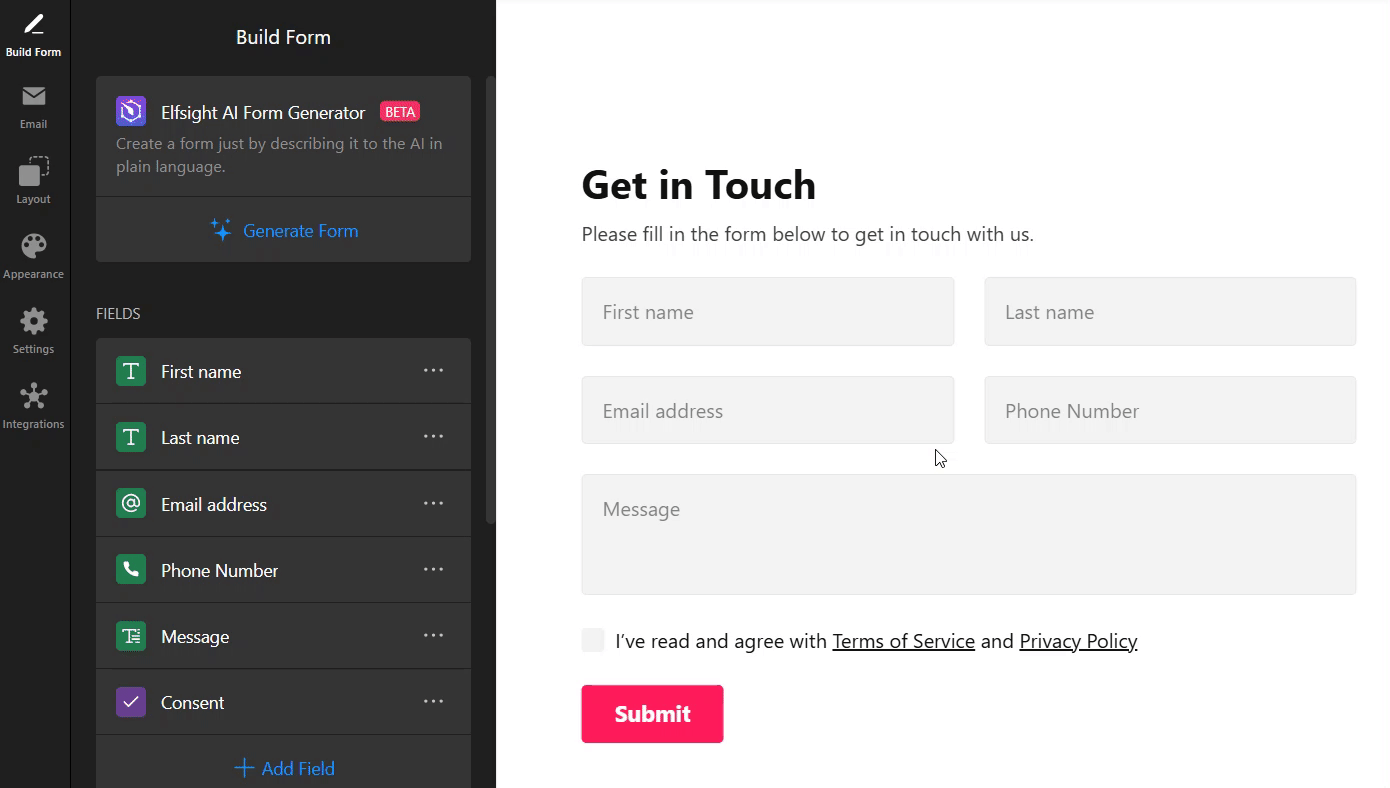Tick the Terms of Service consent checkbox
Viewport: 1390px width, 788px height.
click(593, 641)
